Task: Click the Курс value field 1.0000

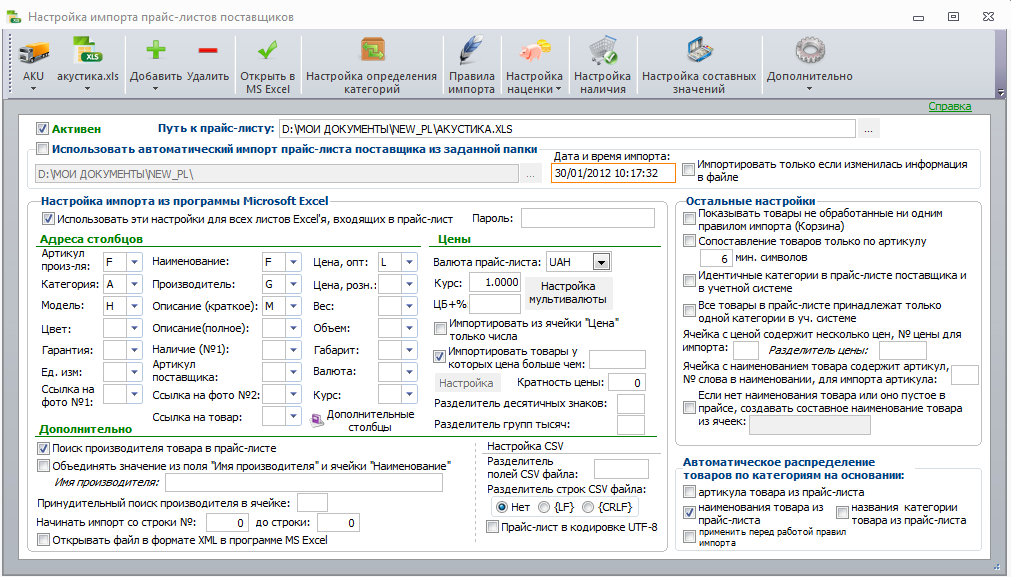Action: coord(495,282)
